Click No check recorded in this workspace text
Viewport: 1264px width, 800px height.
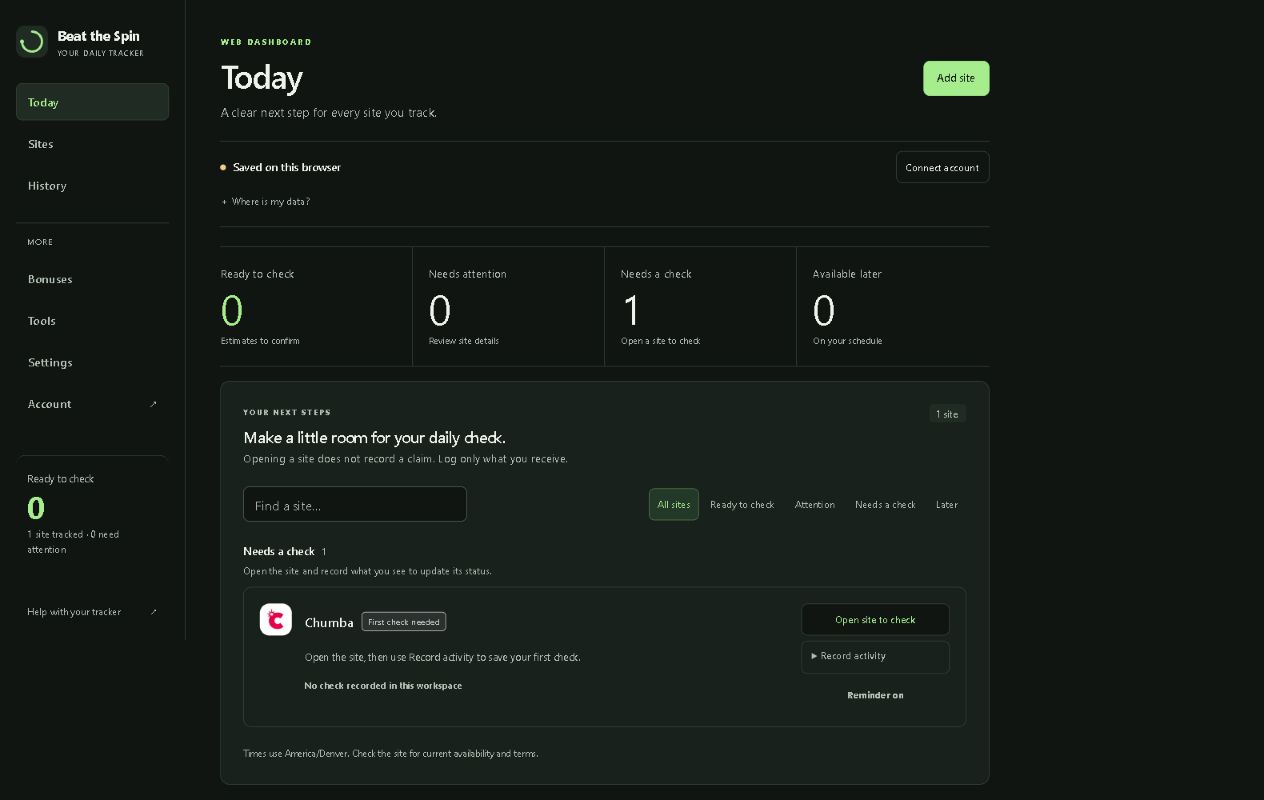(x=383, y=686)
